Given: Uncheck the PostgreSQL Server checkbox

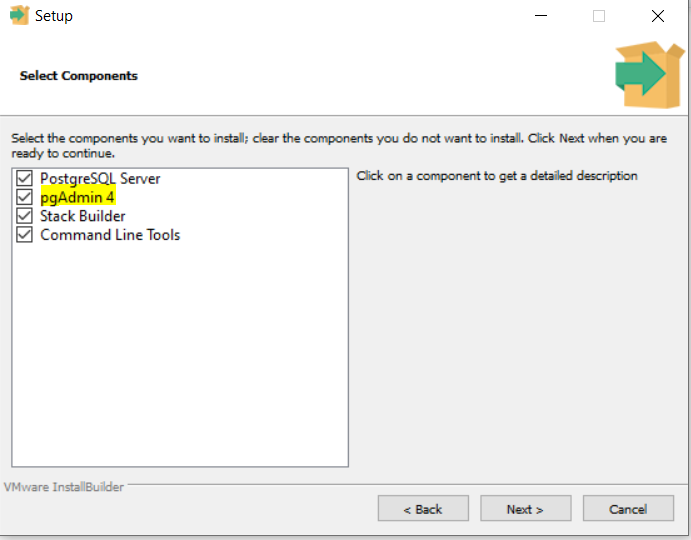Looking at the screenshot, I should coord(24,179).
